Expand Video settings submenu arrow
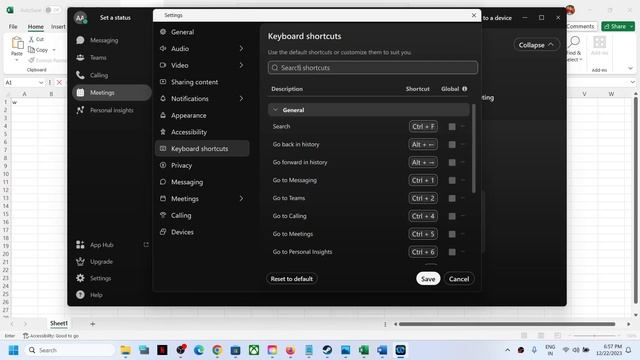640x360 pixels. click(x=241, y=65)
